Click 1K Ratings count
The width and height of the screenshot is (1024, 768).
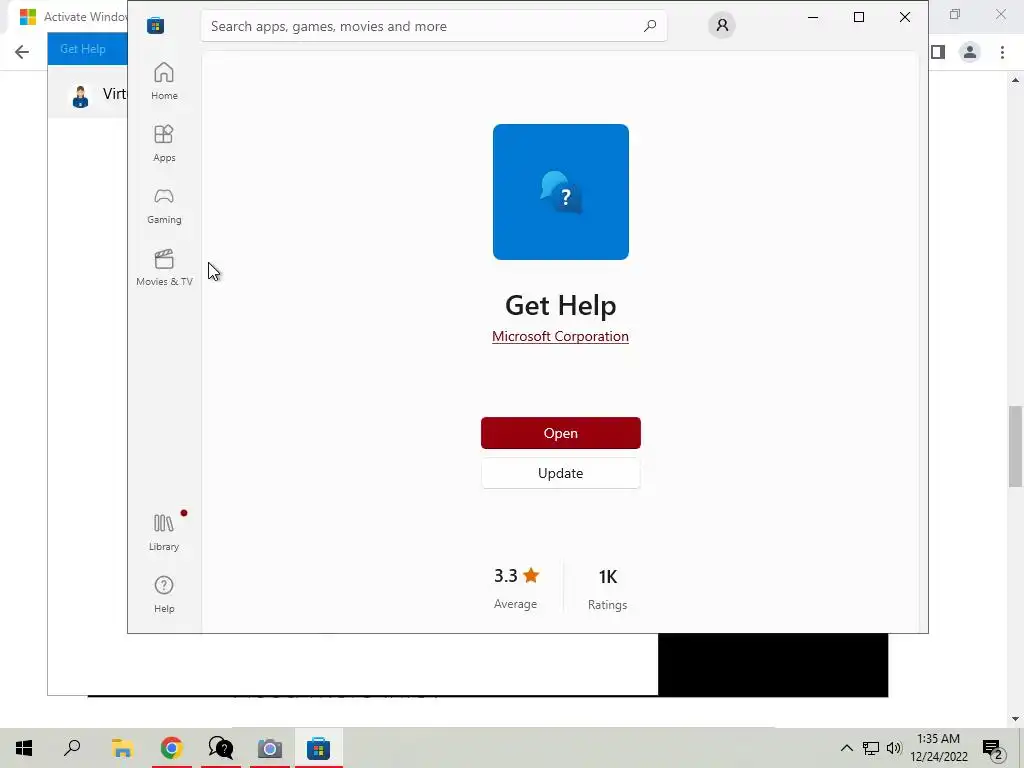607,588
